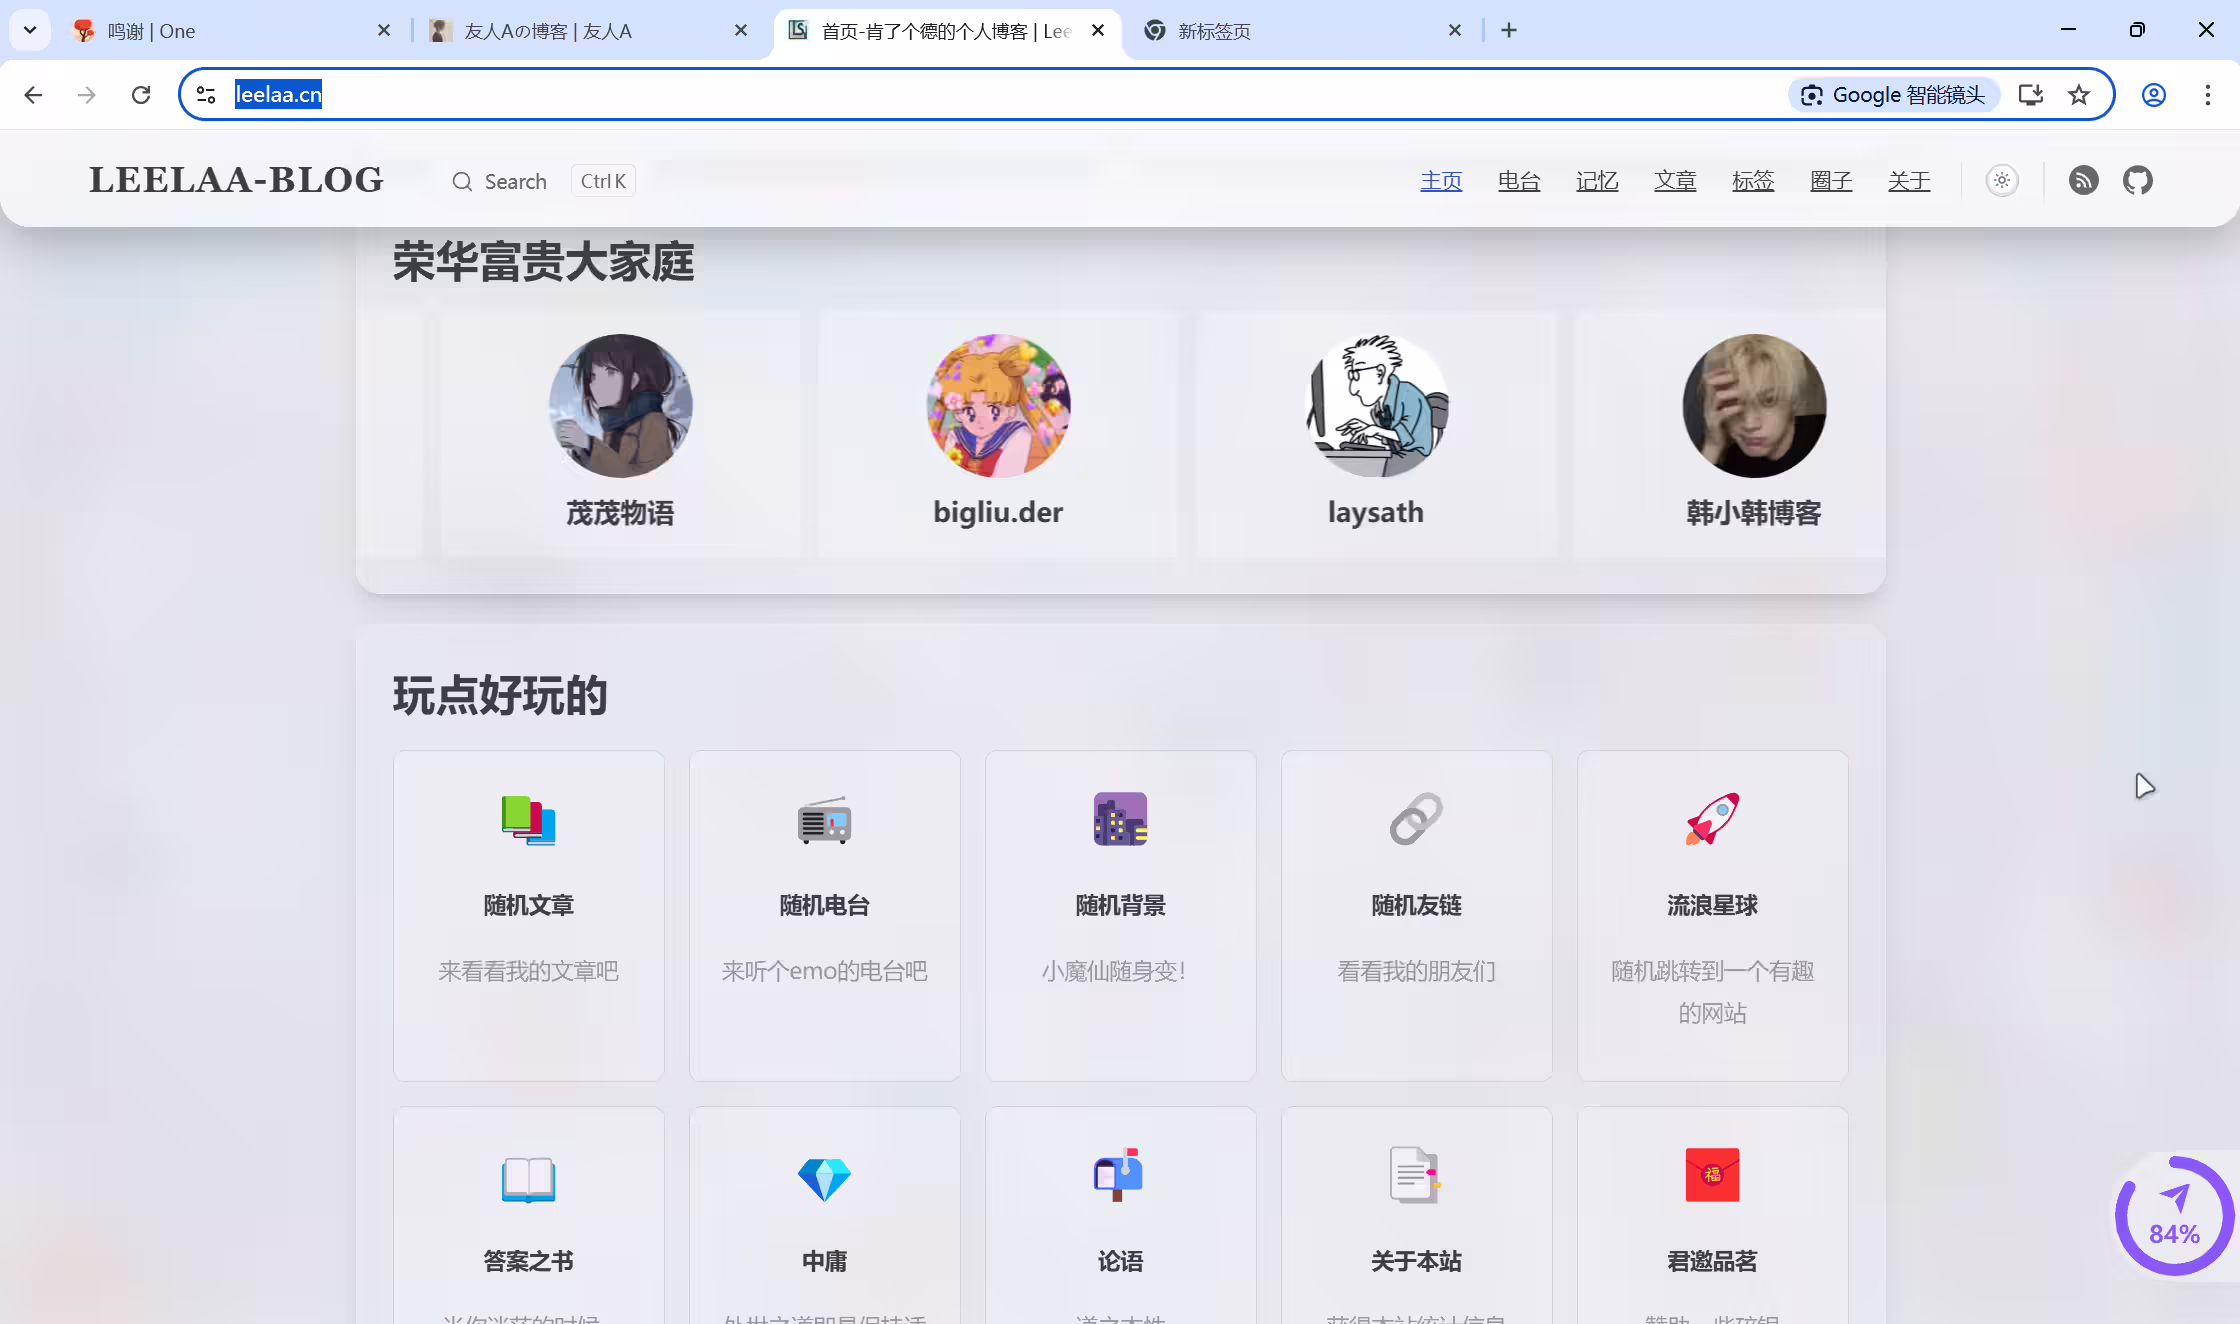
Task: Open the 文章 navigation link
Action: (1675, 181)
